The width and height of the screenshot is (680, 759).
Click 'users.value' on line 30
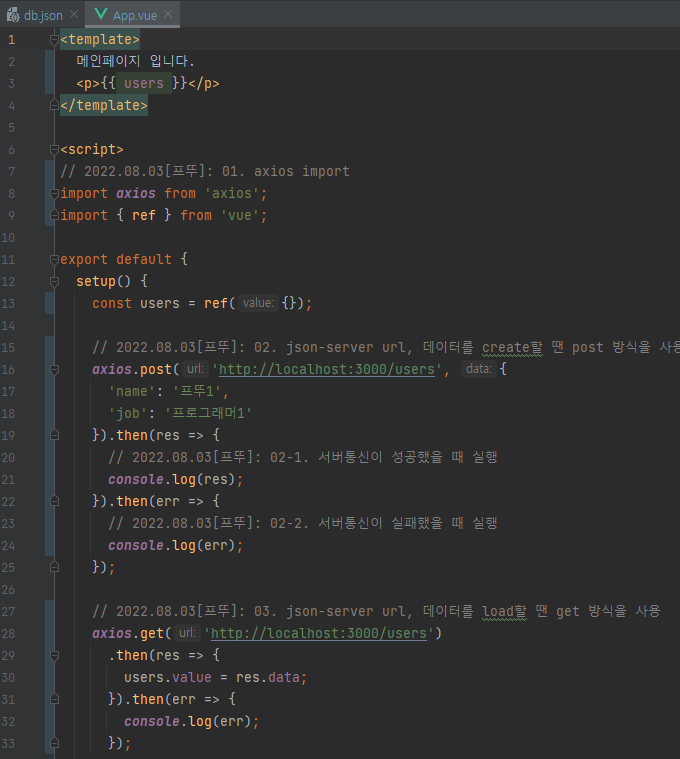[167, 677]
